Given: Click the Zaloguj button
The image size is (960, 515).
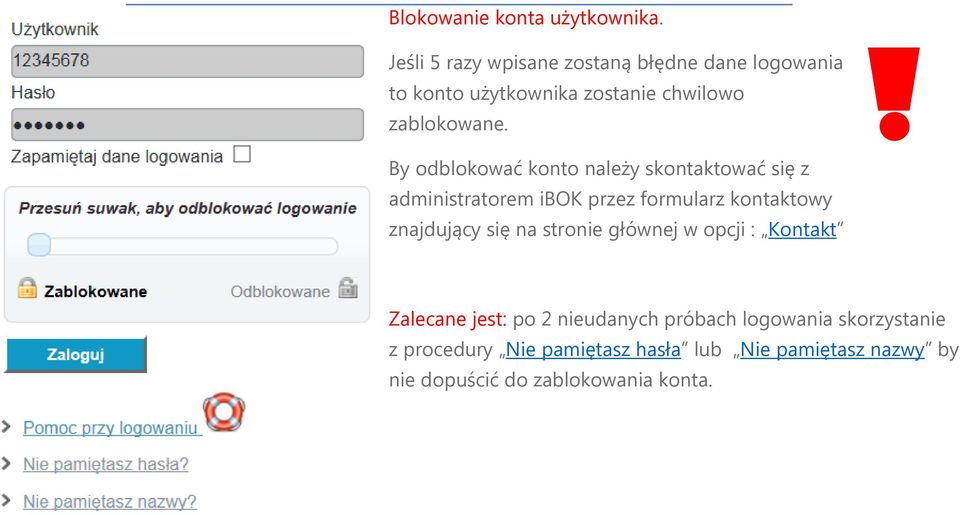Looking at the screenshot, I should point(76,355).
